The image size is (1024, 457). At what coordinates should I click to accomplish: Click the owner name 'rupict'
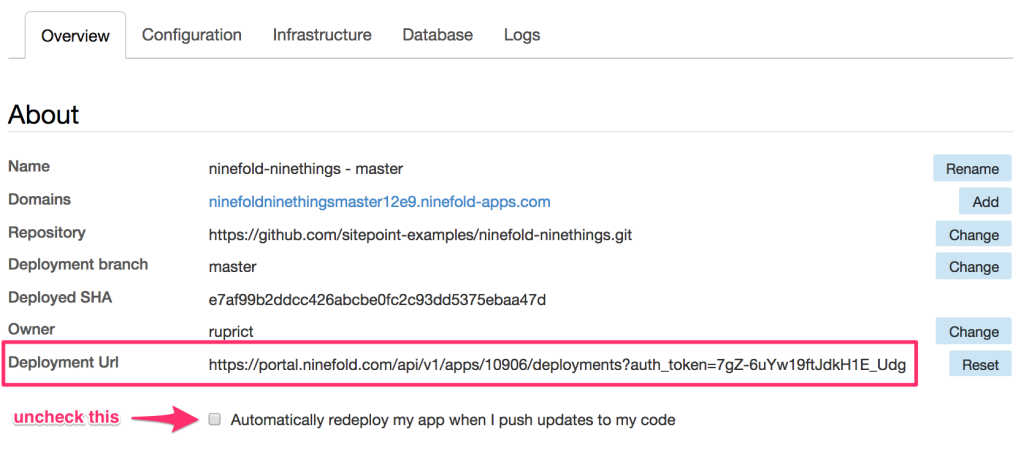pyautogui.click(x=229, y=332)
